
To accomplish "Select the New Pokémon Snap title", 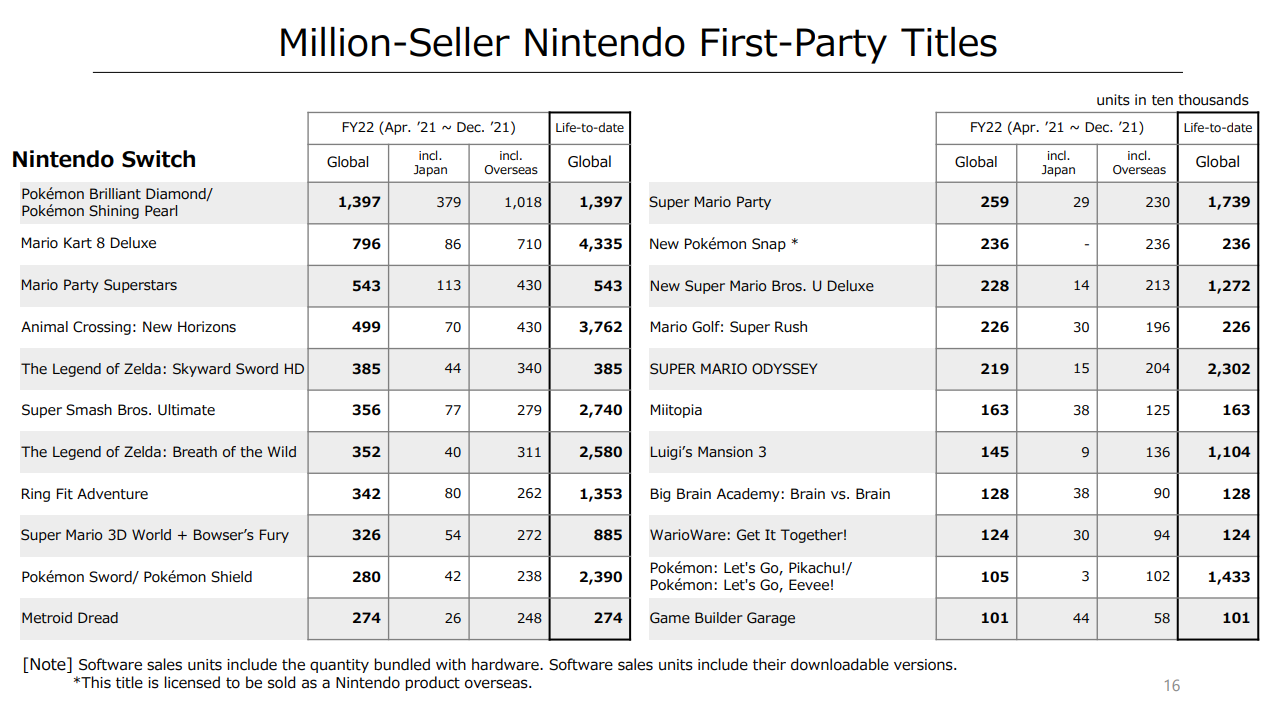I will pyautogui.click(x=723, y=244).
